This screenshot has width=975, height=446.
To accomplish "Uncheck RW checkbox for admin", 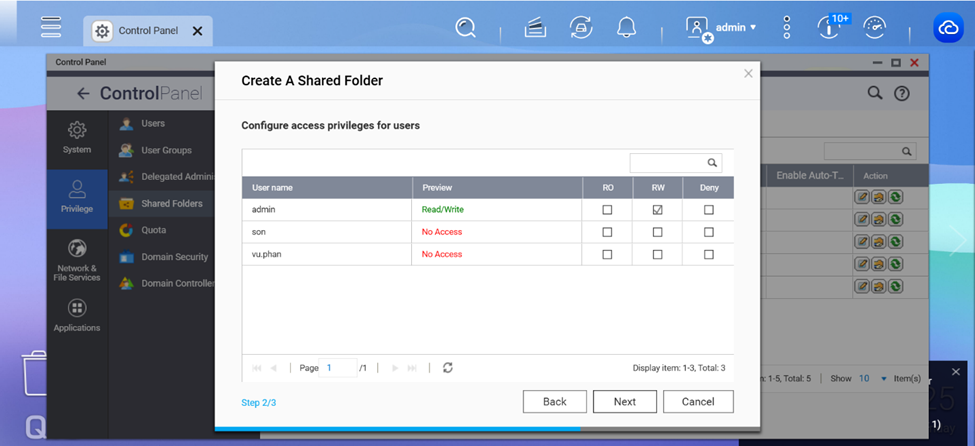I will 657,210.
